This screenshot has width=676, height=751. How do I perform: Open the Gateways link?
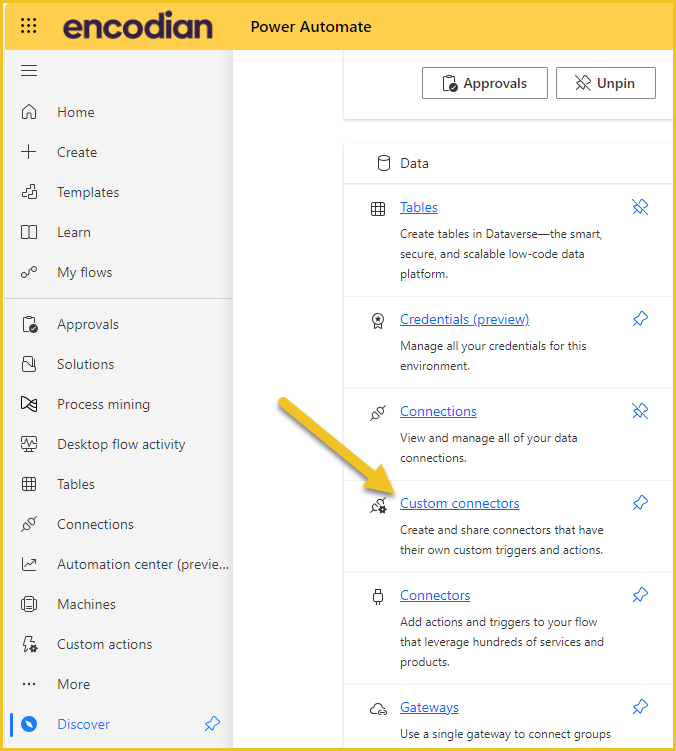click(429, 707)
